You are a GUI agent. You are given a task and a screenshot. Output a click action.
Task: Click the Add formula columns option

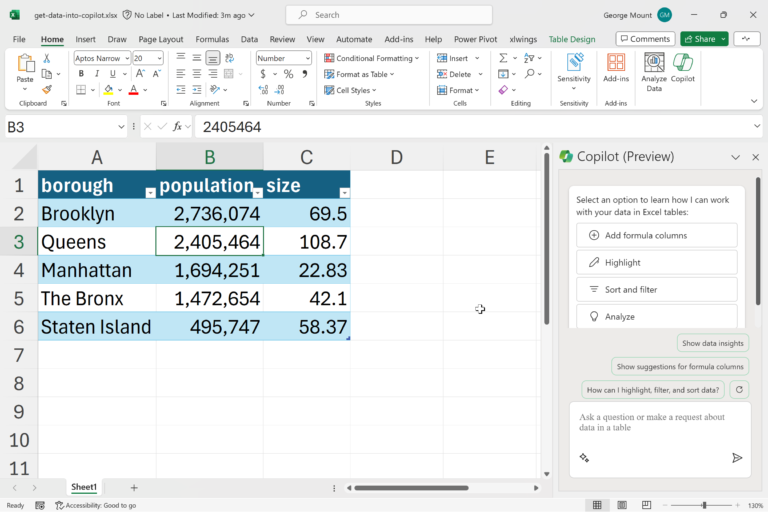point(656,235)
